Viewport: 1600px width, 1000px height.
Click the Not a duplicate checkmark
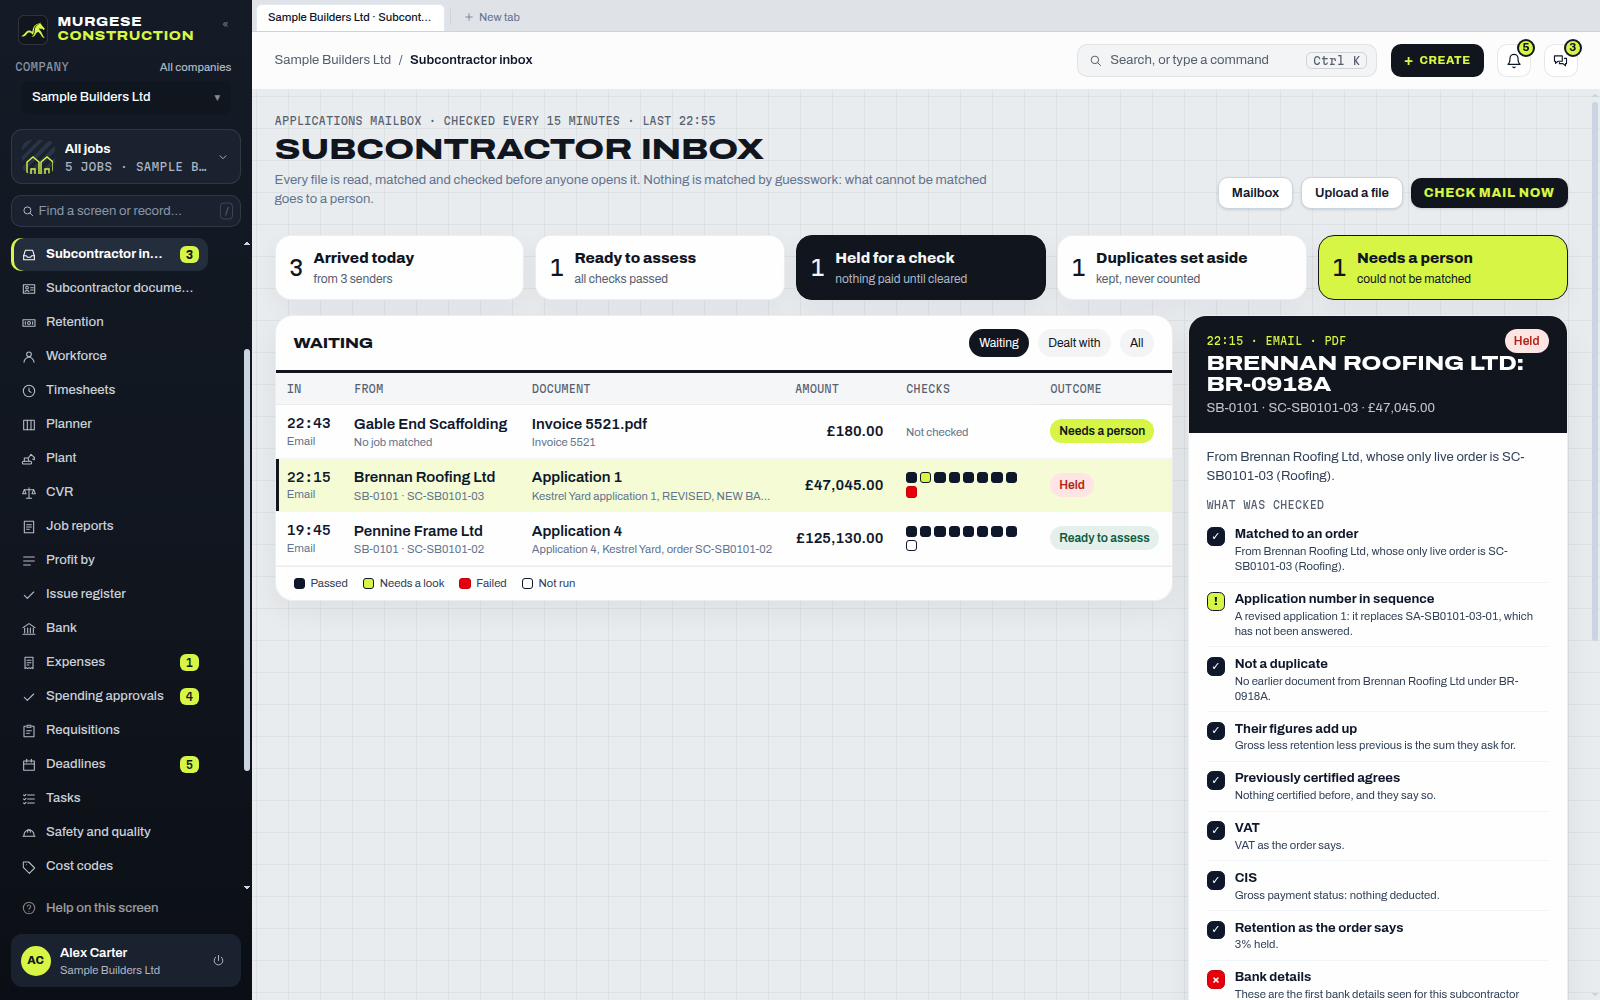click(x=1216, y=666)
